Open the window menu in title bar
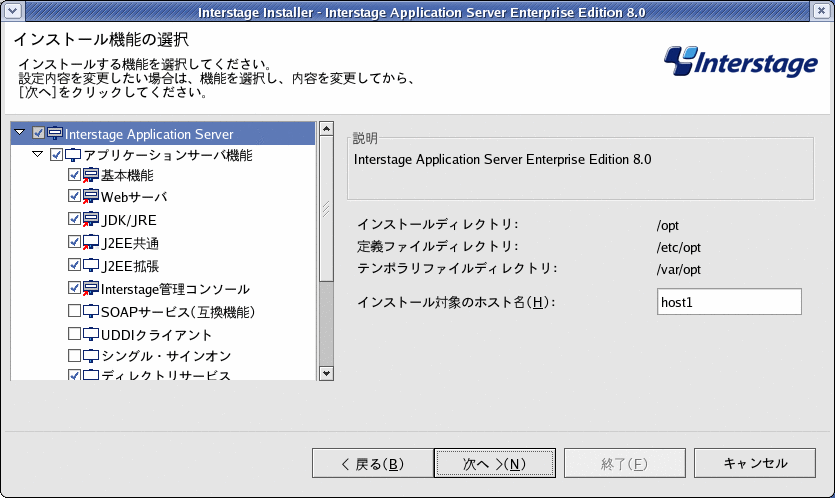Viewport: 835px width, 498px height. coord(12,11)
